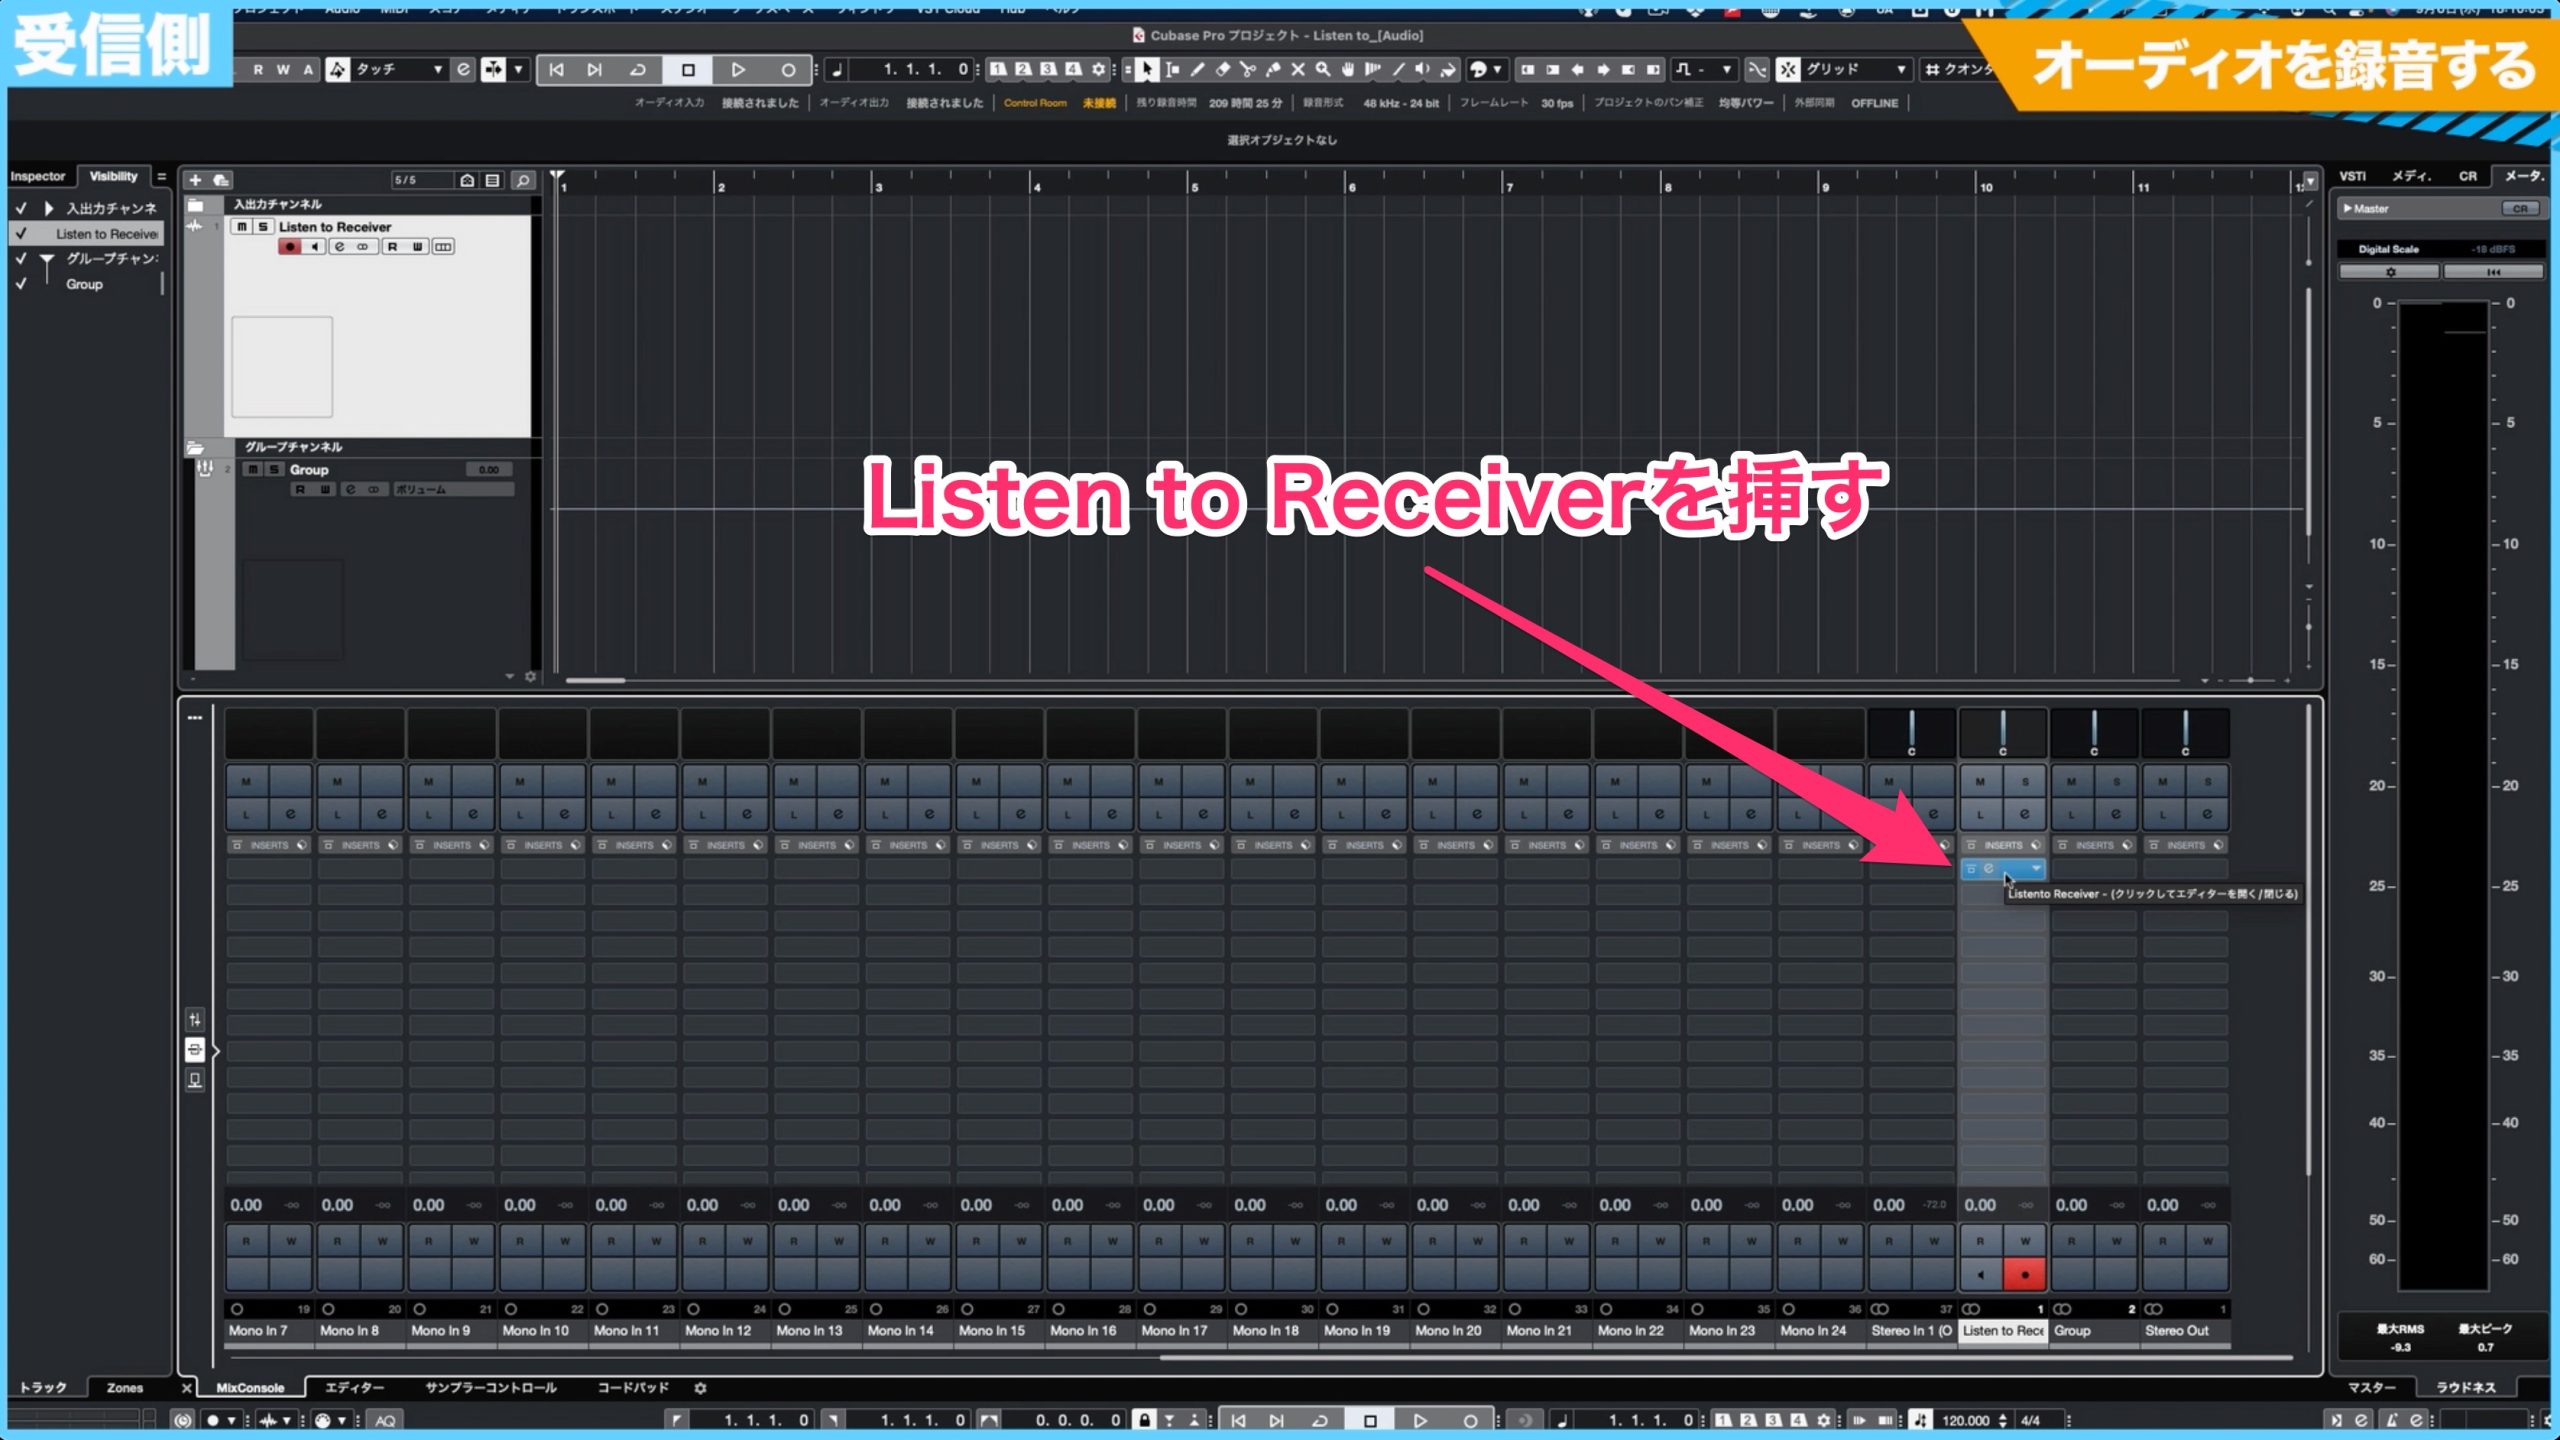Click the Listen to Rece channel name label
2560x1440 pixels.
pyautogui.click(x=2003, y=1331)
